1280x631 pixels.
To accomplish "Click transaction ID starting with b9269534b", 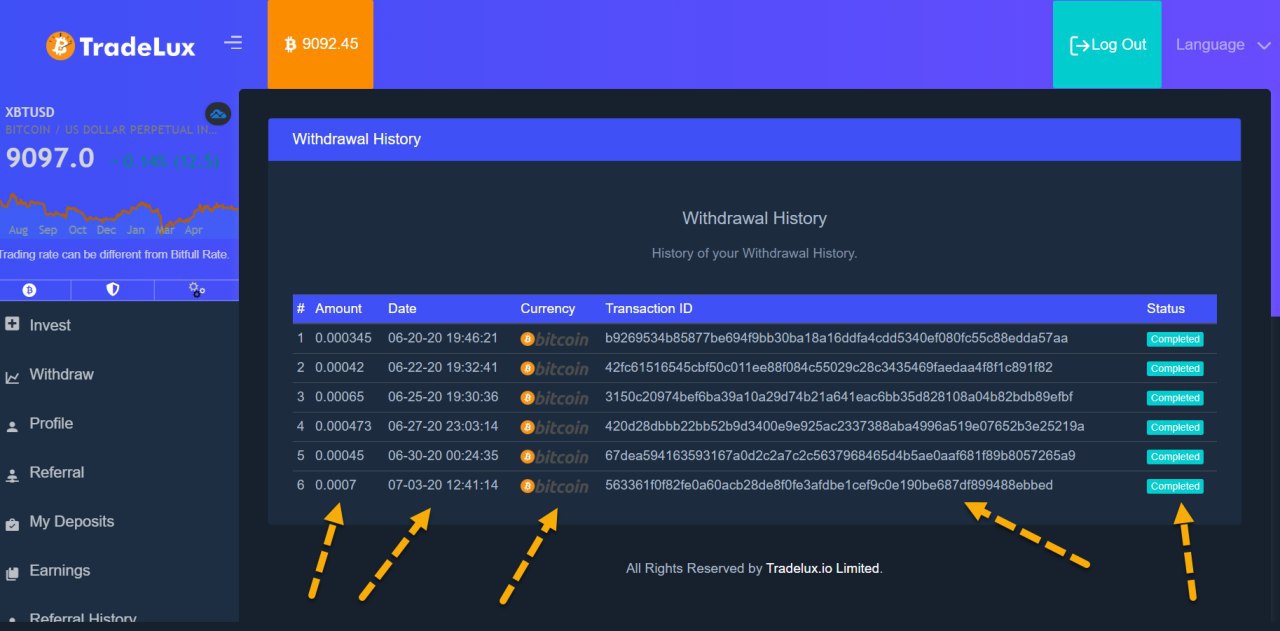I will 837,338.
